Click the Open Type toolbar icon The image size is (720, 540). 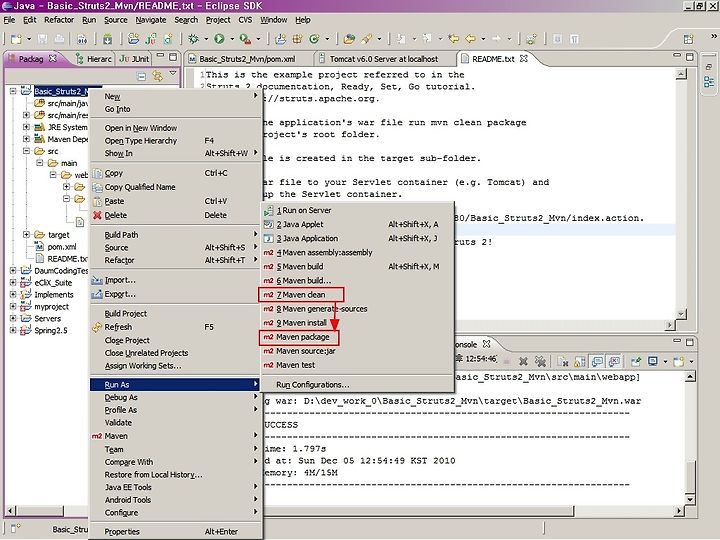[349, 39]
